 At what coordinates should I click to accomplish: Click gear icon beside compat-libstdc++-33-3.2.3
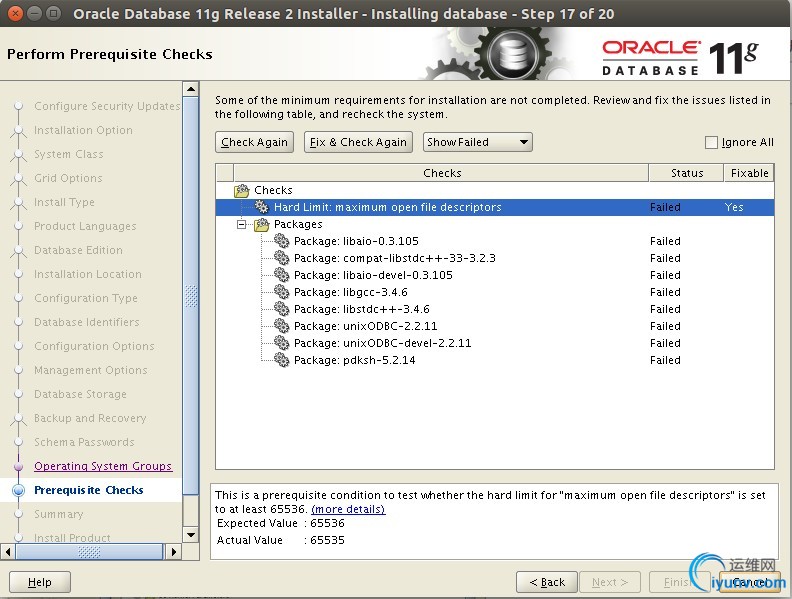coord(281,258)
